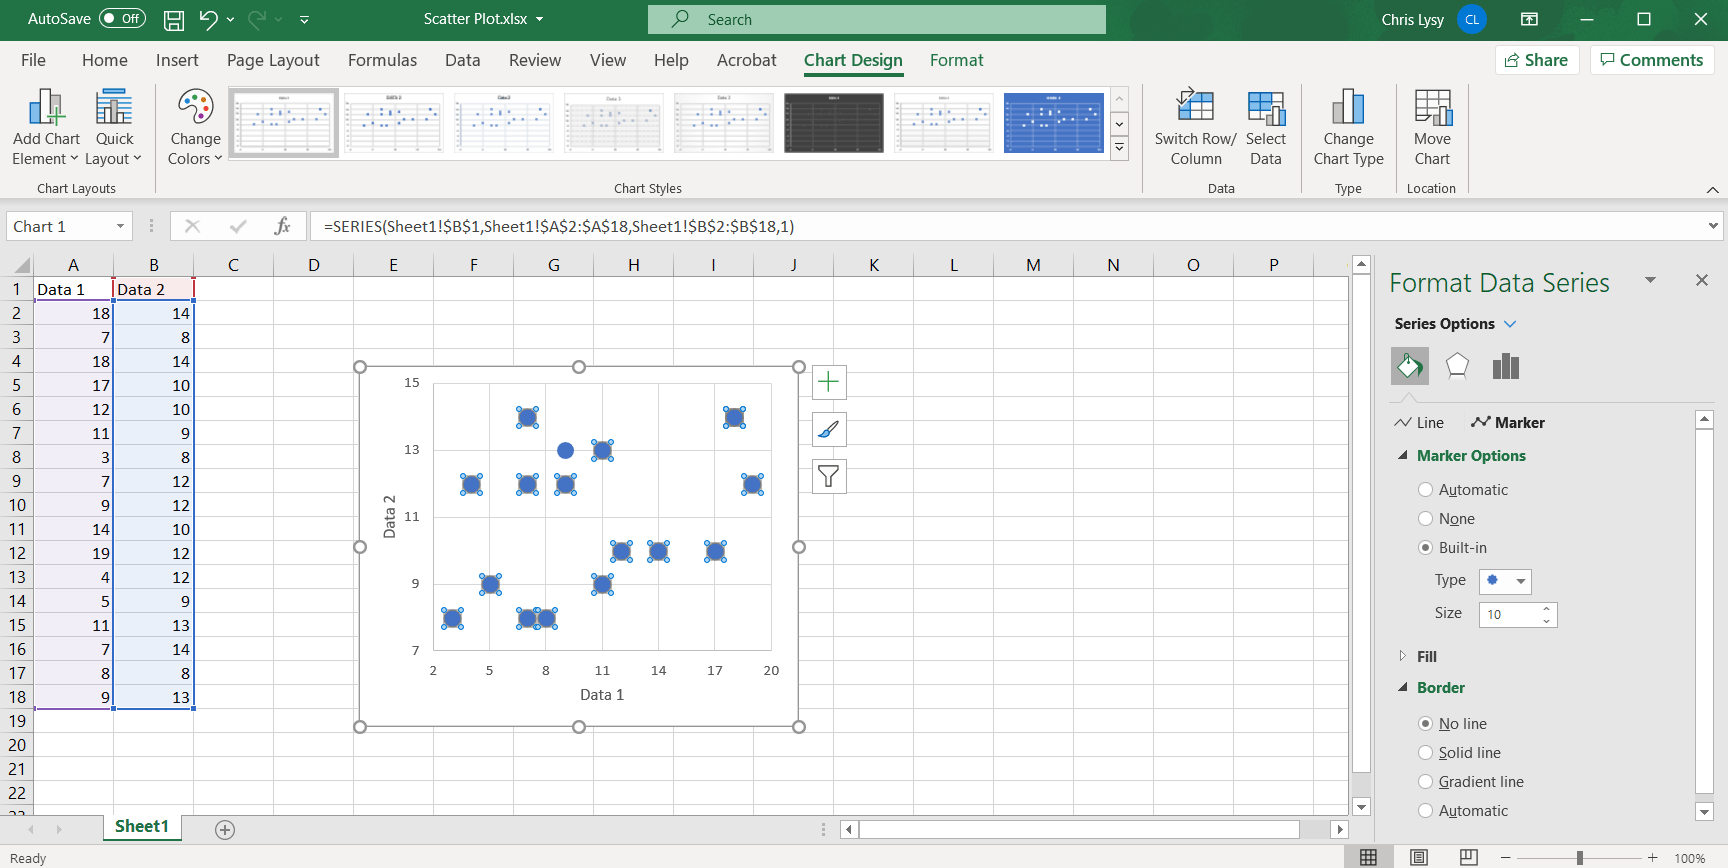Click the Chart Elements plus button
Screen dimensions: 1728x868
[x=829, y=382]
